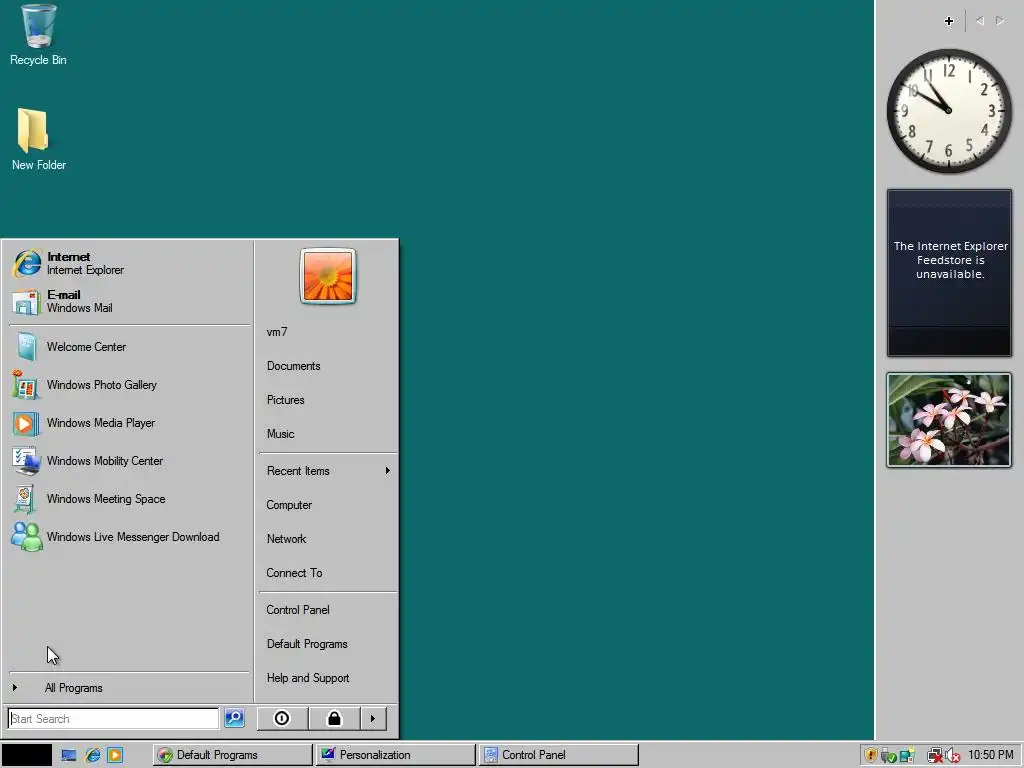This screenshot has height=768, width=1024.
Task: Open Windows Live Messenger Download
Action: 129,536
